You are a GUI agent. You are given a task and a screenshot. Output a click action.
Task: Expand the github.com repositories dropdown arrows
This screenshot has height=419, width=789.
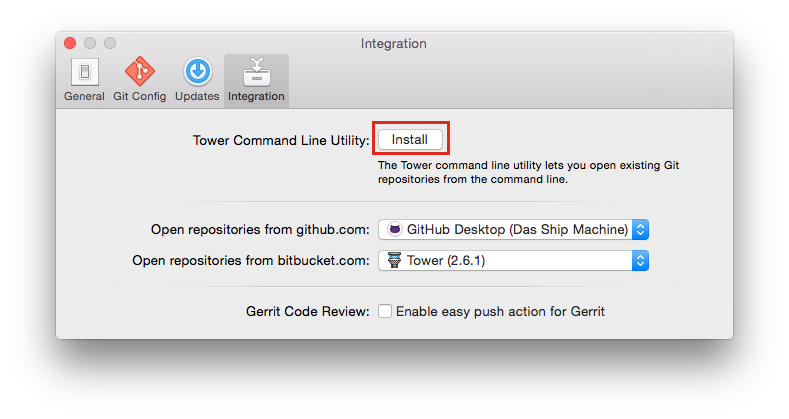(641, 229)
